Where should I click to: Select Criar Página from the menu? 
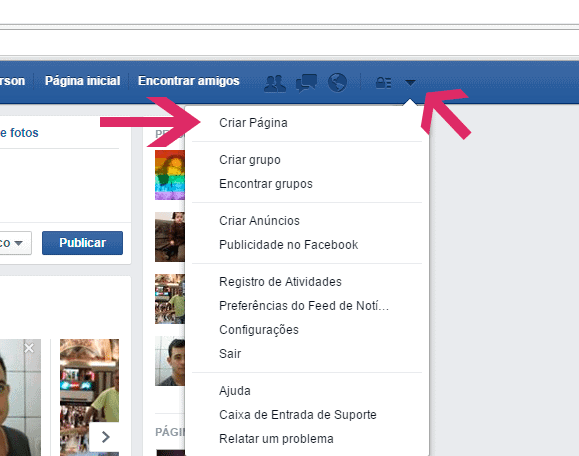pos(253,123)
